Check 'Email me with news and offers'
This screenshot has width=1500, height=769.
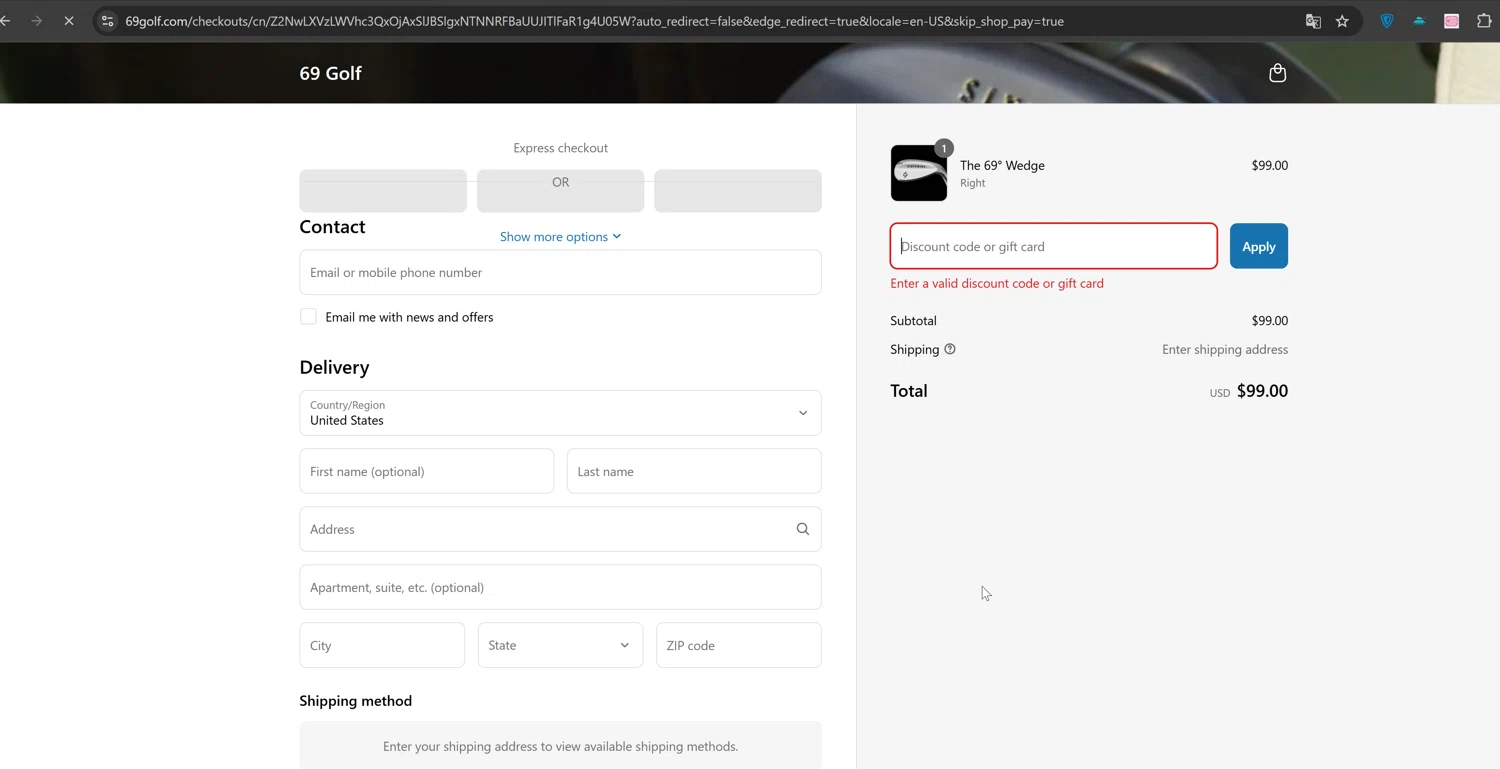pos(308,317)
